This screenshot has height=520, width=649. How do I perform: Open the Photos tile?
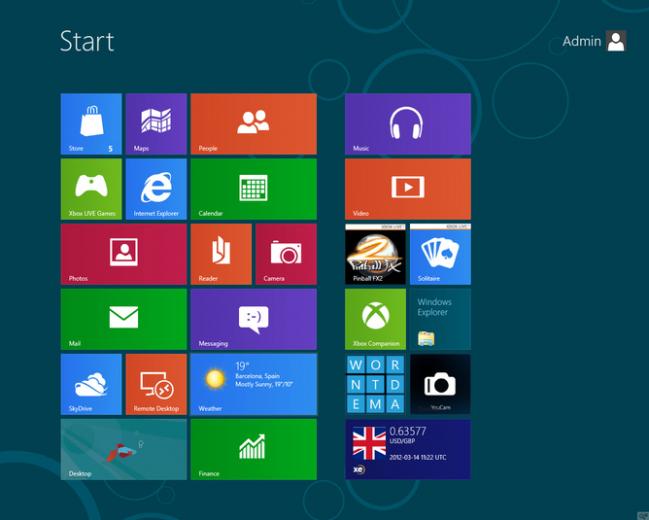124,254
